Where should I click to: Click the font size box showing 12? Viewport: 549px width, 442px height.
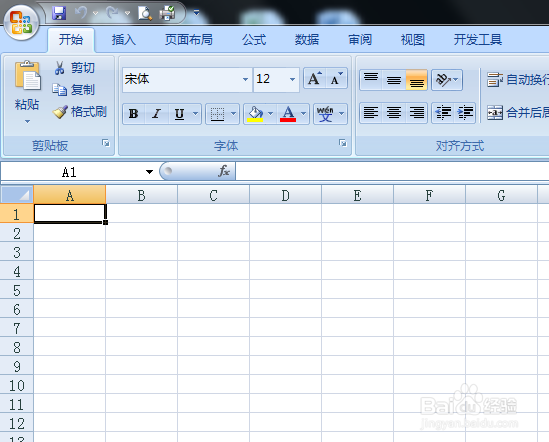click(x=270, y=79)
